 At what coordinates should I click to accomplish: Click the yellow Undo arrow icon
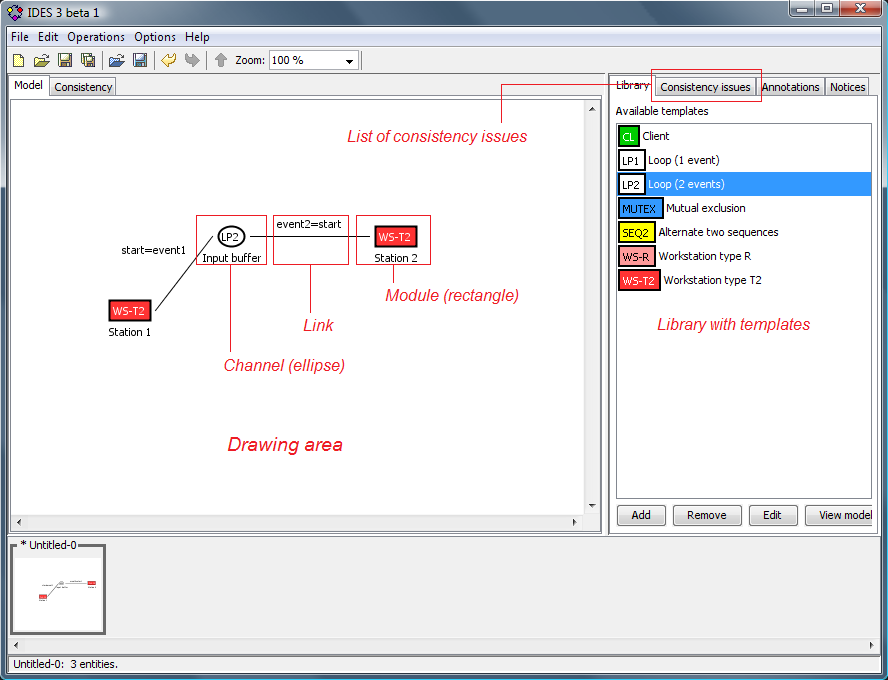point(168,61)
